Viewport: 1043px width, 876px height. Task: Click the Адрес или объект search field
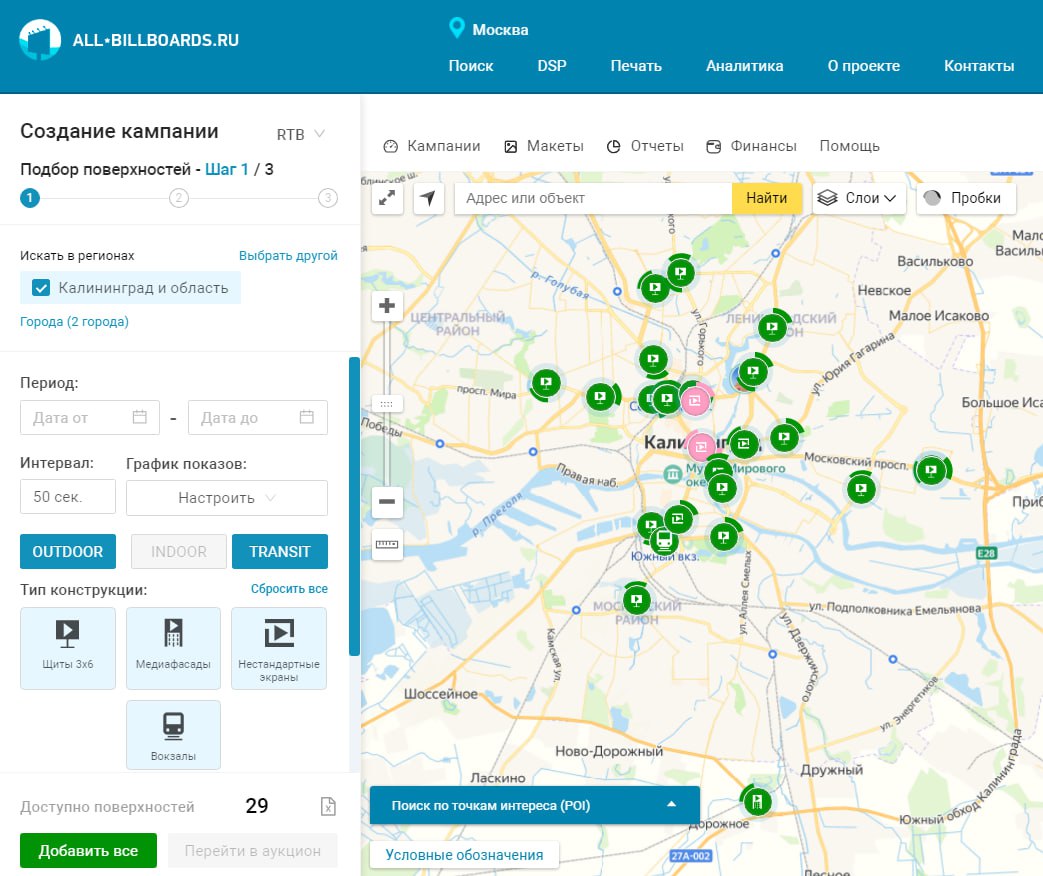point(593,198)
